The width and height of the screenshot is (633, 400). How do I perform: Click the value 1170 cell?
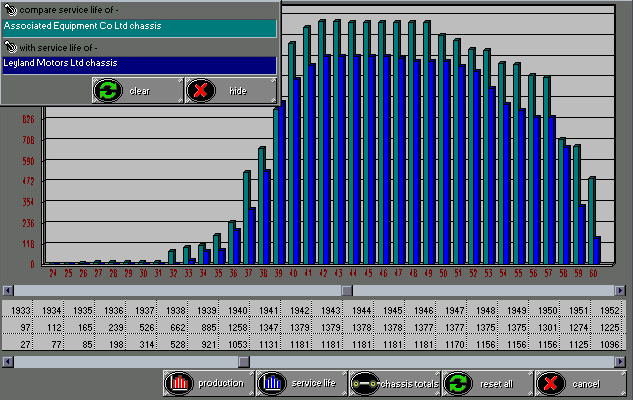point(451,344)
